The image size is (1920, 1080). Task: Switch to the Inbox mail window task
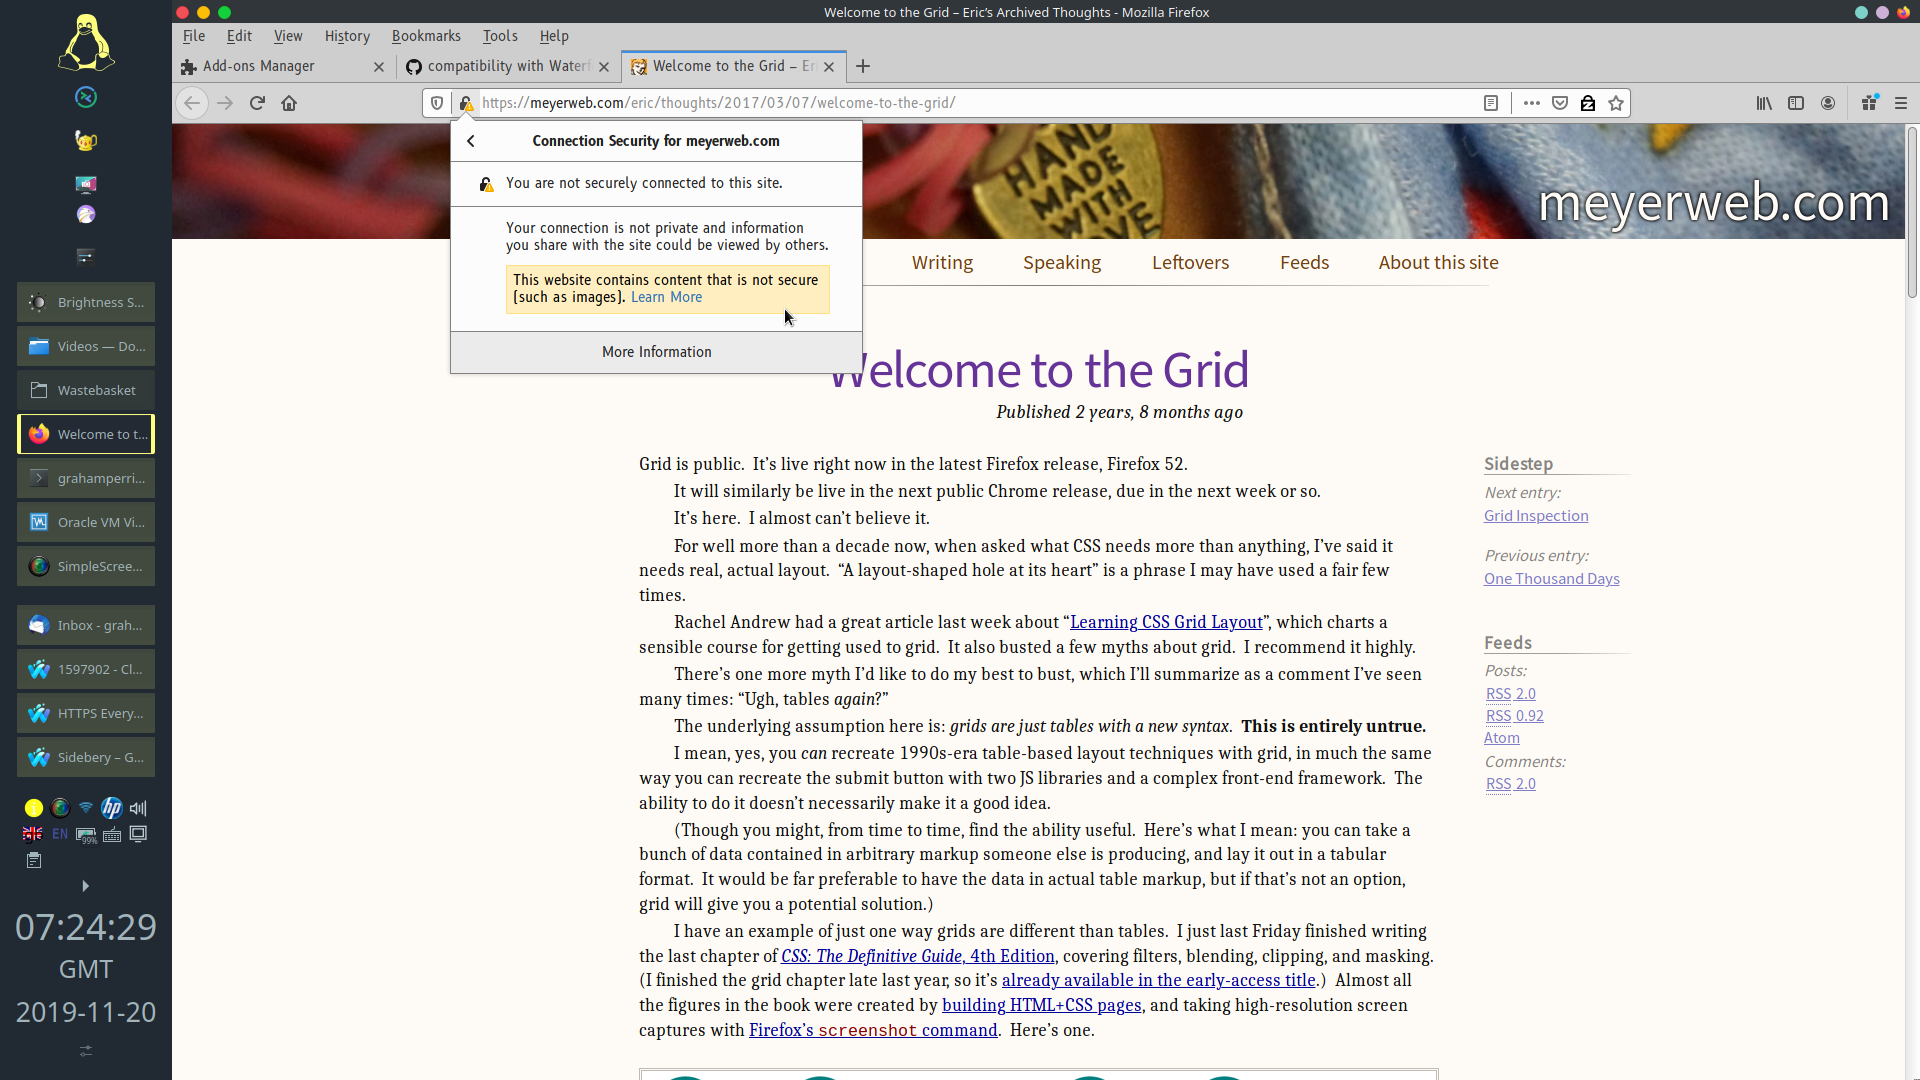(86, 625)
